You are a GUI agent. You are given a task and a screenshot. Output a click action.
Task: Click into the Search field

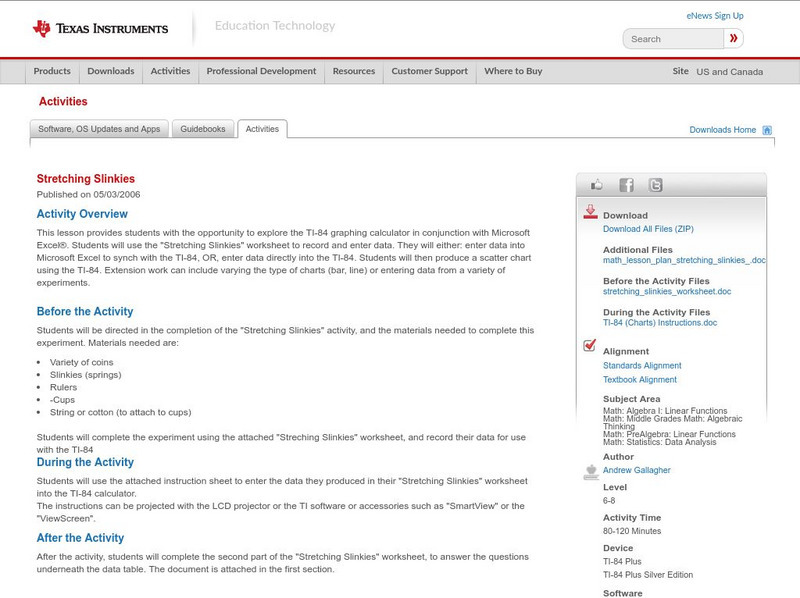click(x=673, y=39)
